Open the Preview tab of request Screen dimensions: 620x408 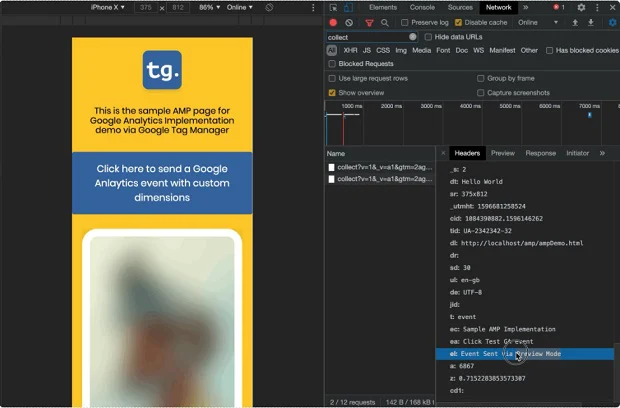tap(503, 153)
